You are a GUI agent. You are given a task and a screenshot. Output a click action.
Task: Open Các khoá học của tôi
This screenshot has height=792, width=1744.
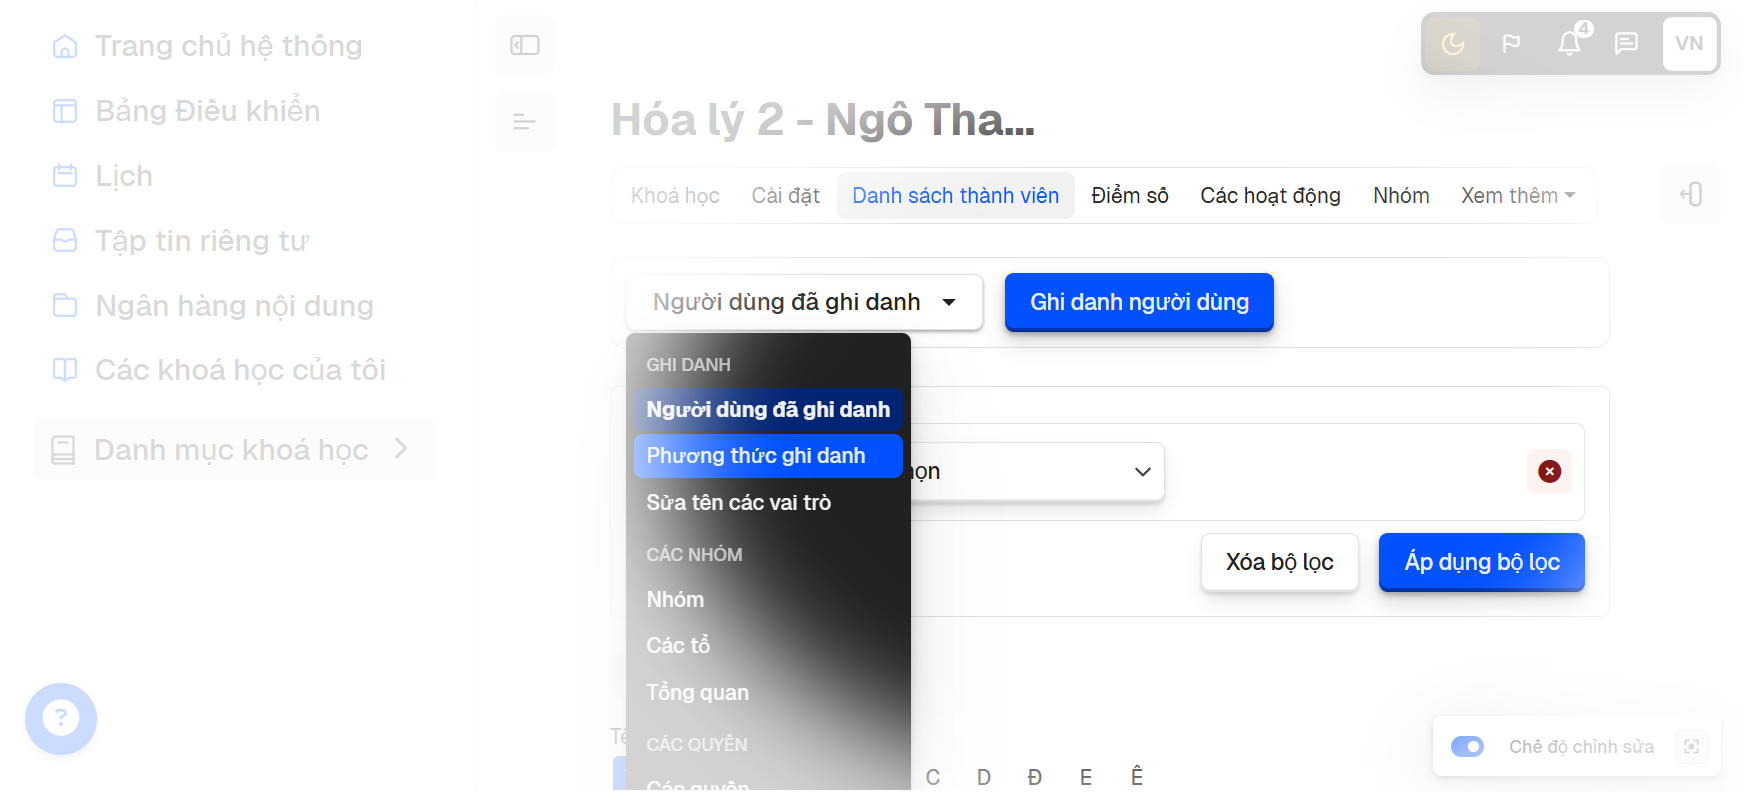240,370
